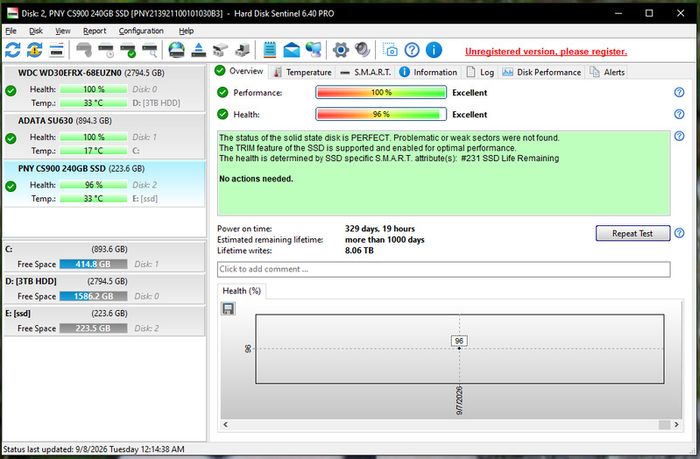
Task: Click help icon beside Health rating
Action: point(679,114)
